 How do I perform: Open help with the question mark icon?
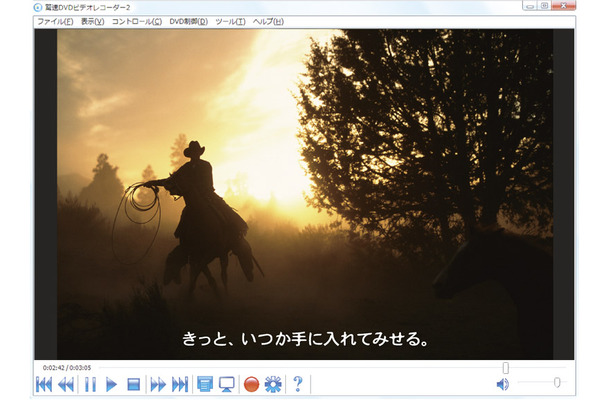coord(298,384)
